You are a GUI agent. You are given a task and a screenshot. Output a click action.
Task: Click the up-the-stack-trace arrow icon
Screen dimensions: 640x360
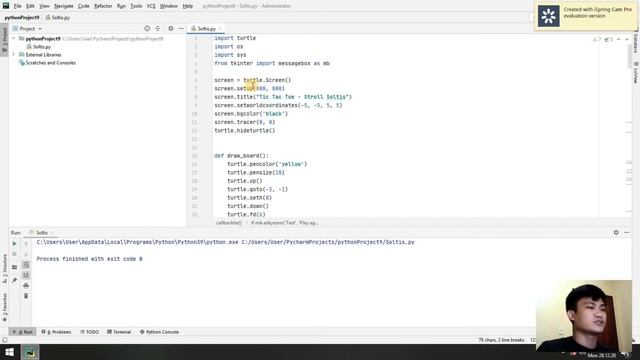26,244
